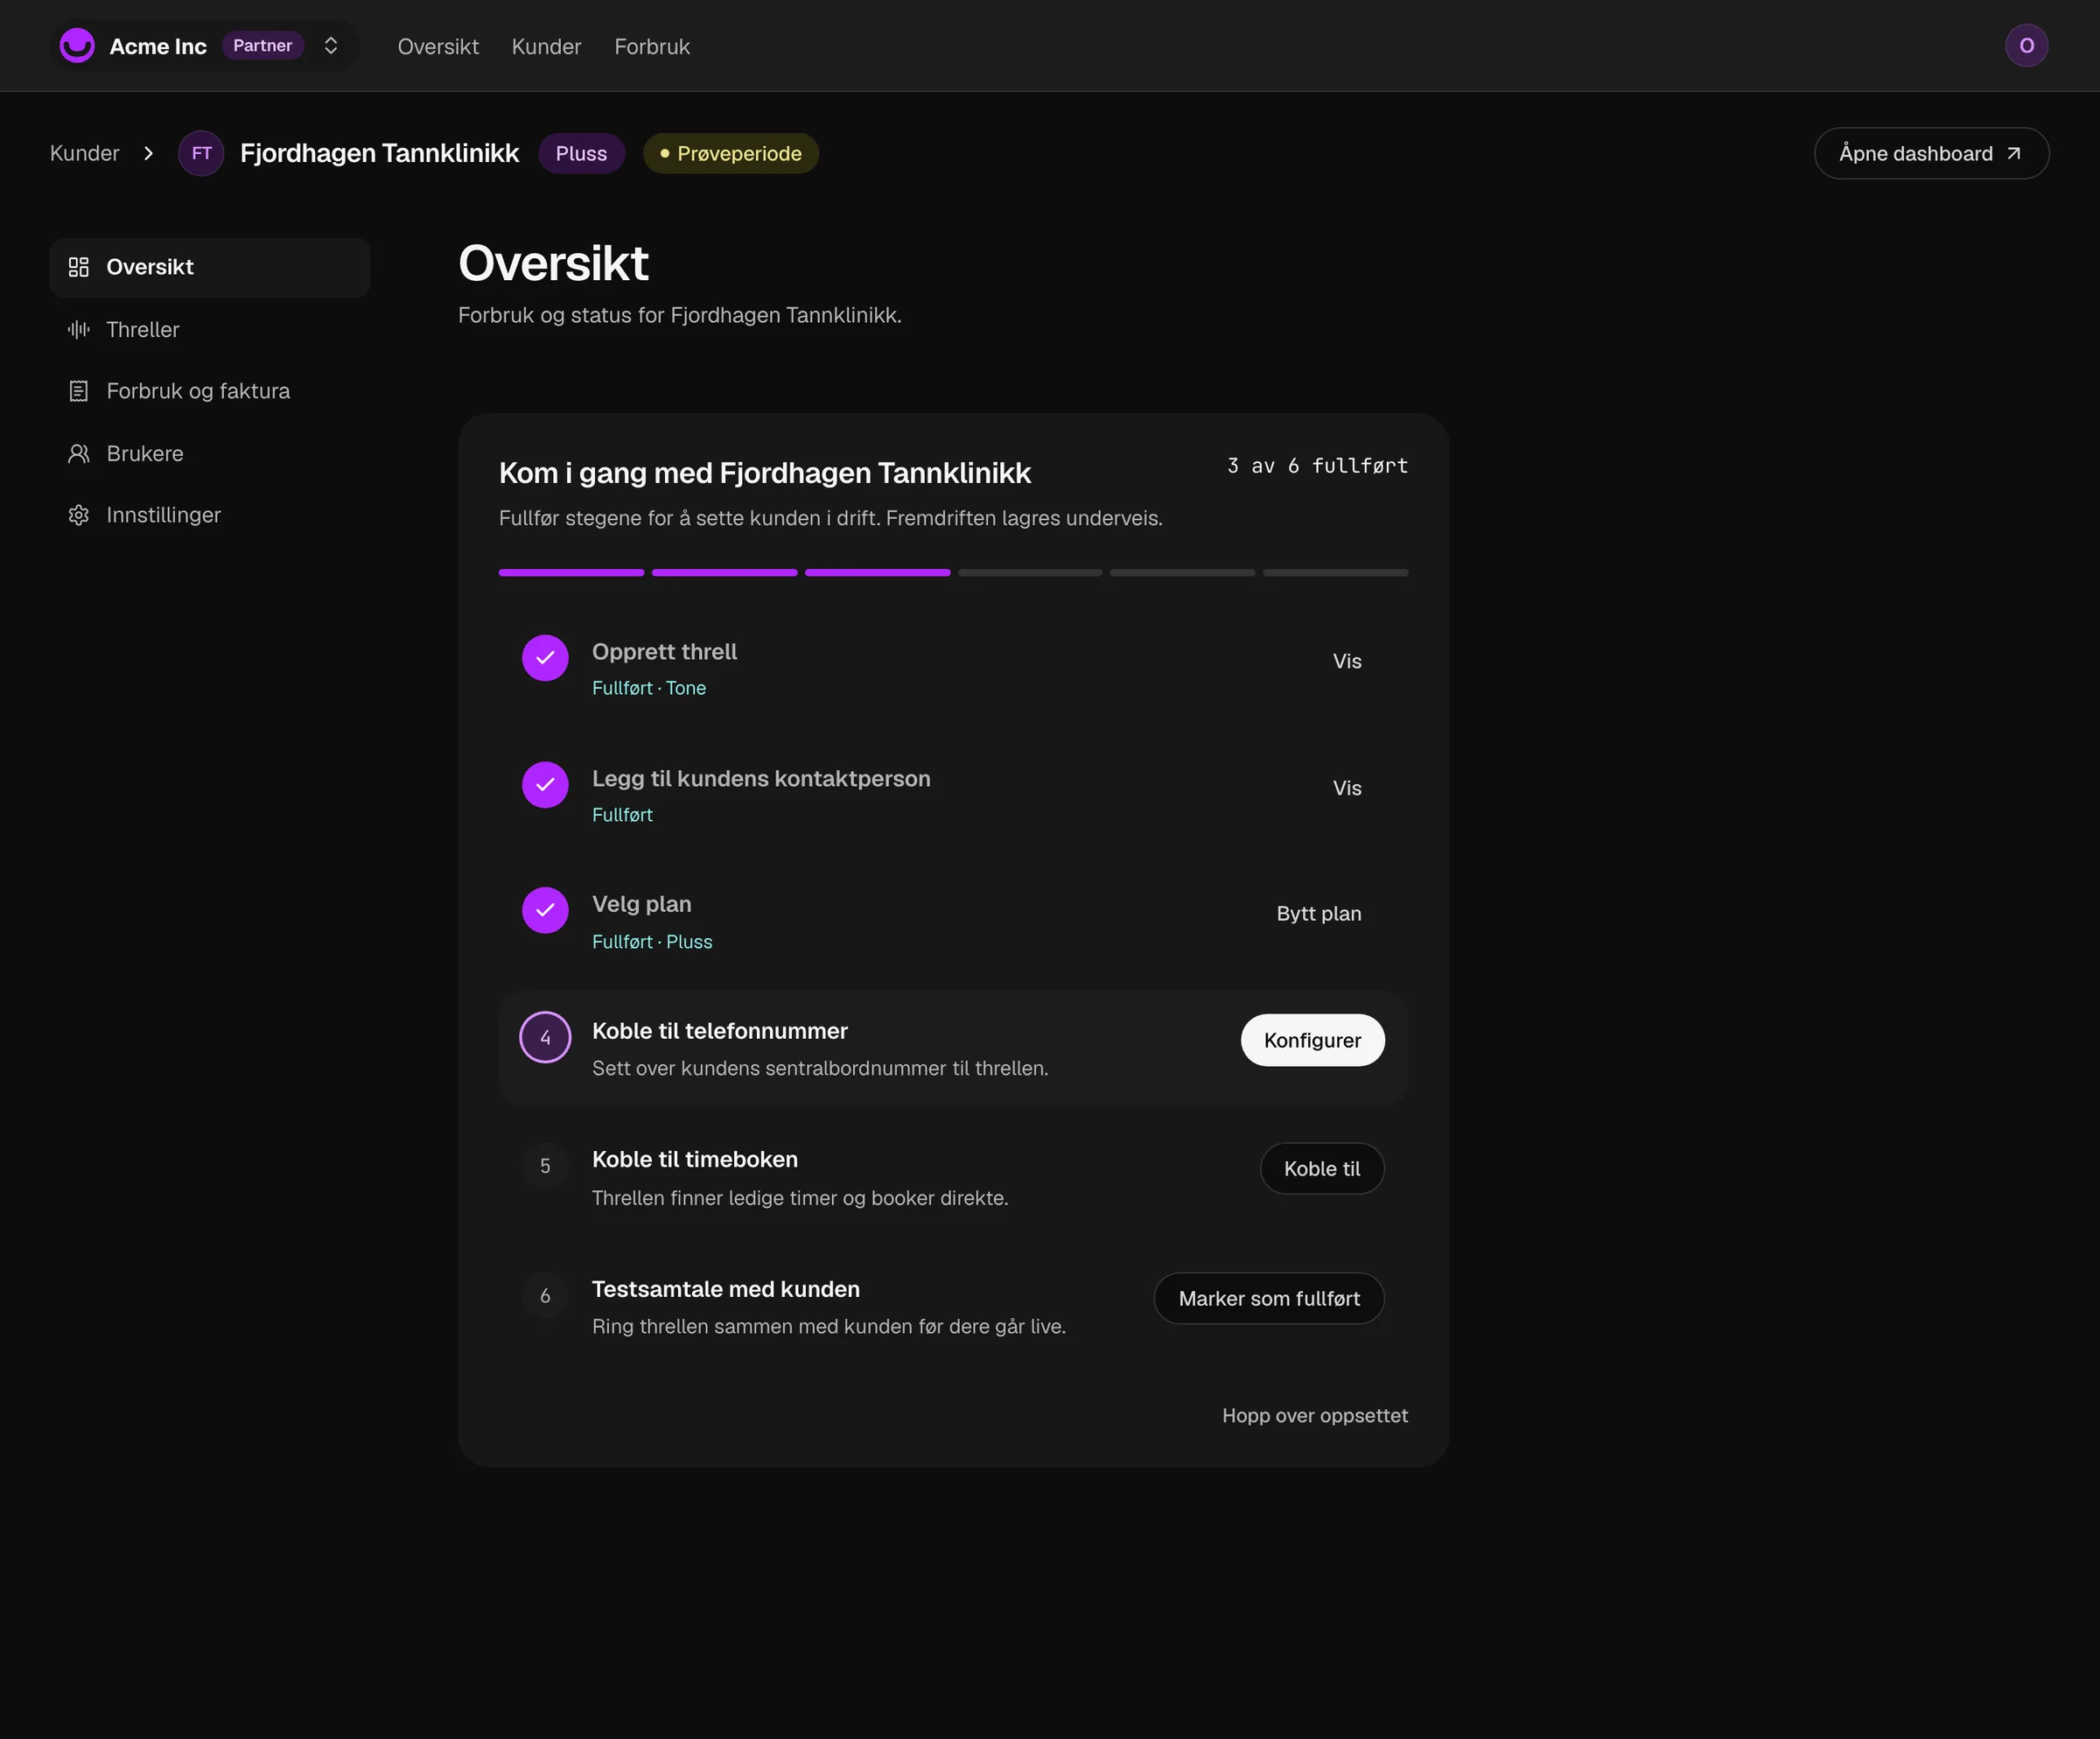The height and width of the screenshot is (1739, 2100).
Task: Click Vis for kundens kontaktperson step
Action: coord(1347,788)
